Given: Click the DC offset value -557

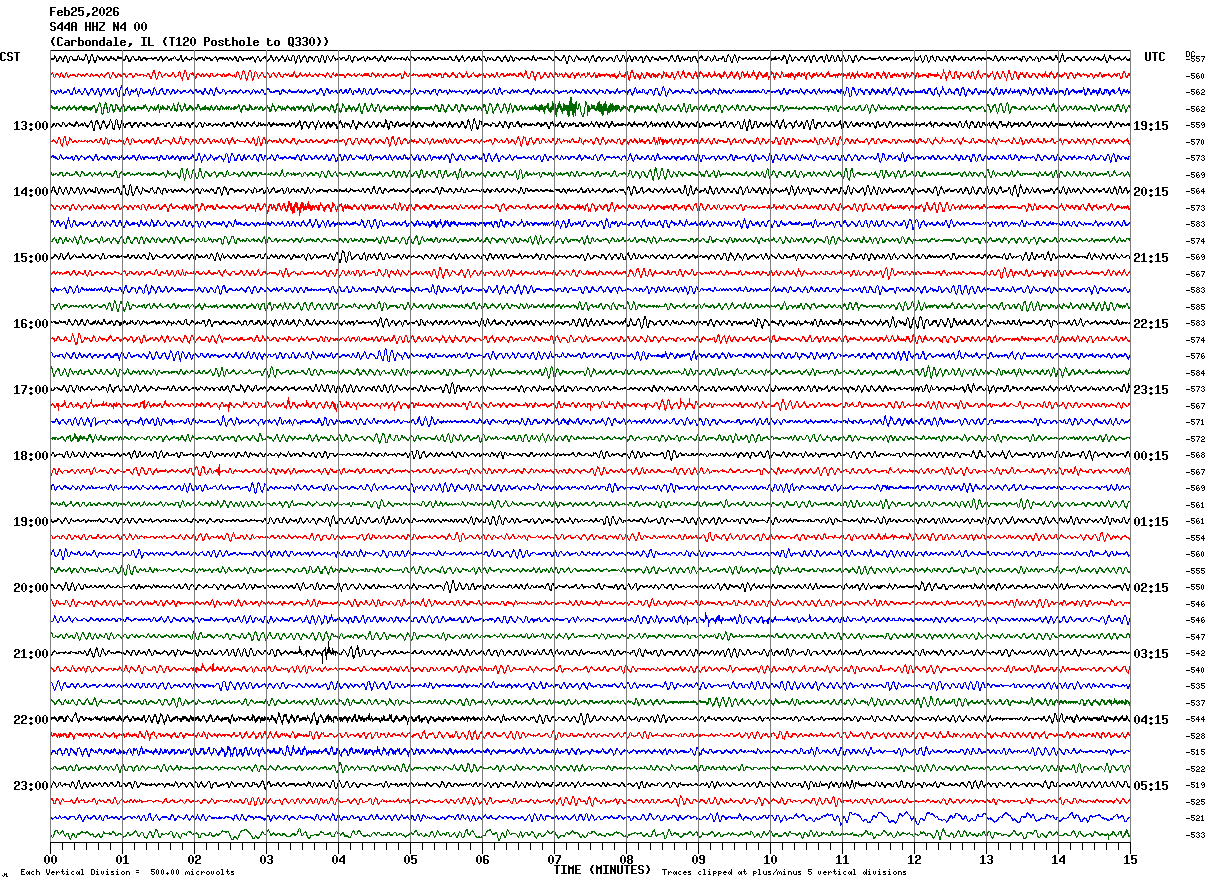Looking at the screenshot, I should [1196, 60].
